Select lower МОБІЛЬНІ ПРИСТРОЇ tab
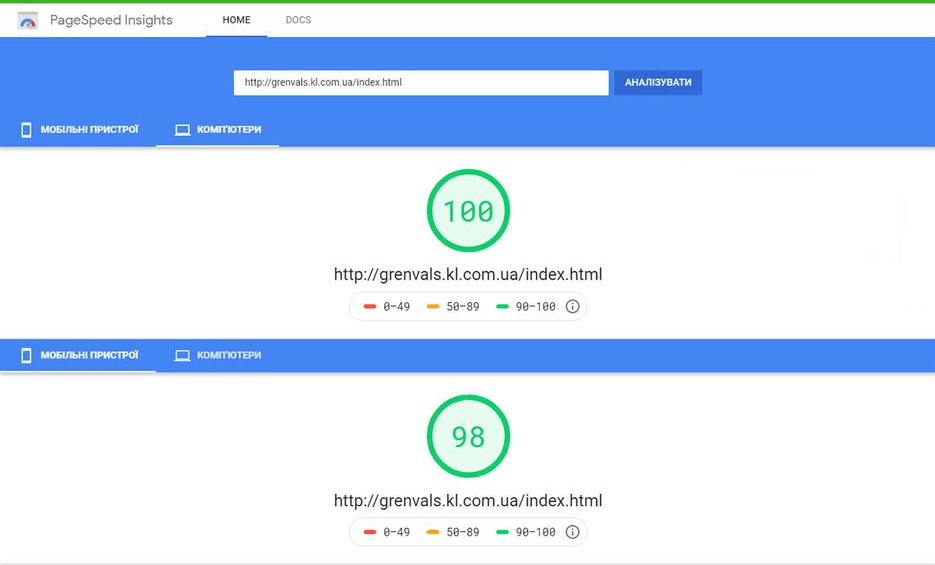935x565 pixels. 79,355
